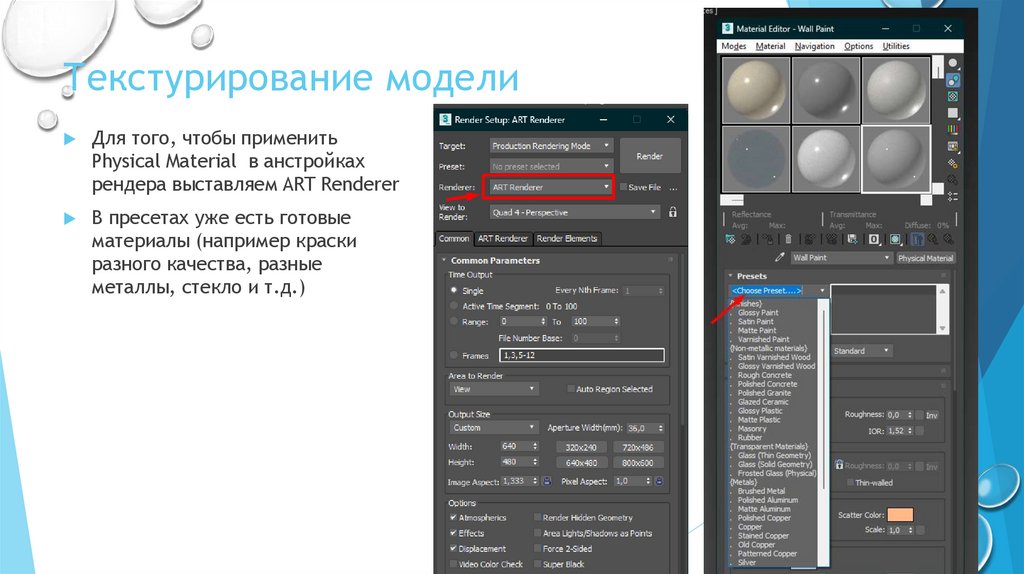Screen dimensions: 1024x574
Task: Toggle Show Shaded Material in Viewport icon
Action: [x=895, y=239]
